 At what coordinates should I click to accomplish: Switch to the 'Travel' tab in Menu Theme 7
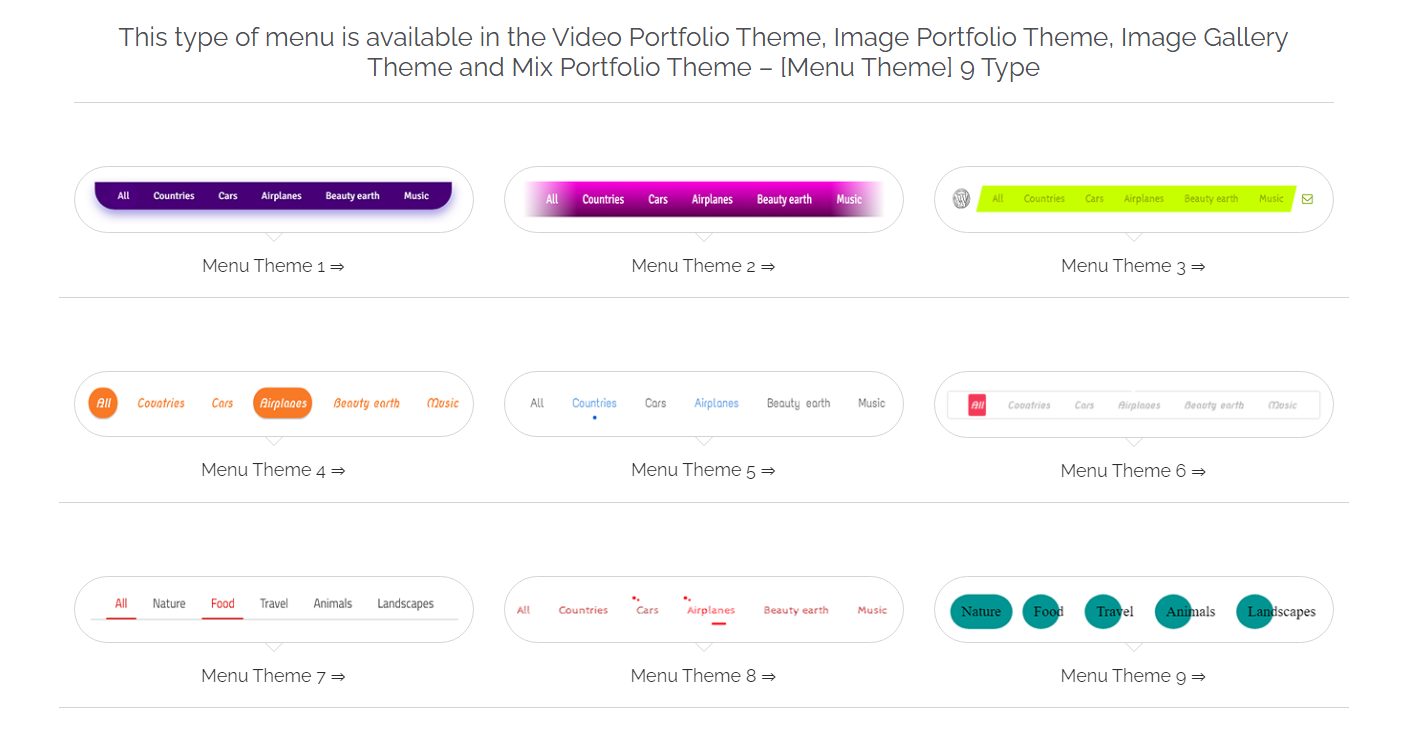274,604
